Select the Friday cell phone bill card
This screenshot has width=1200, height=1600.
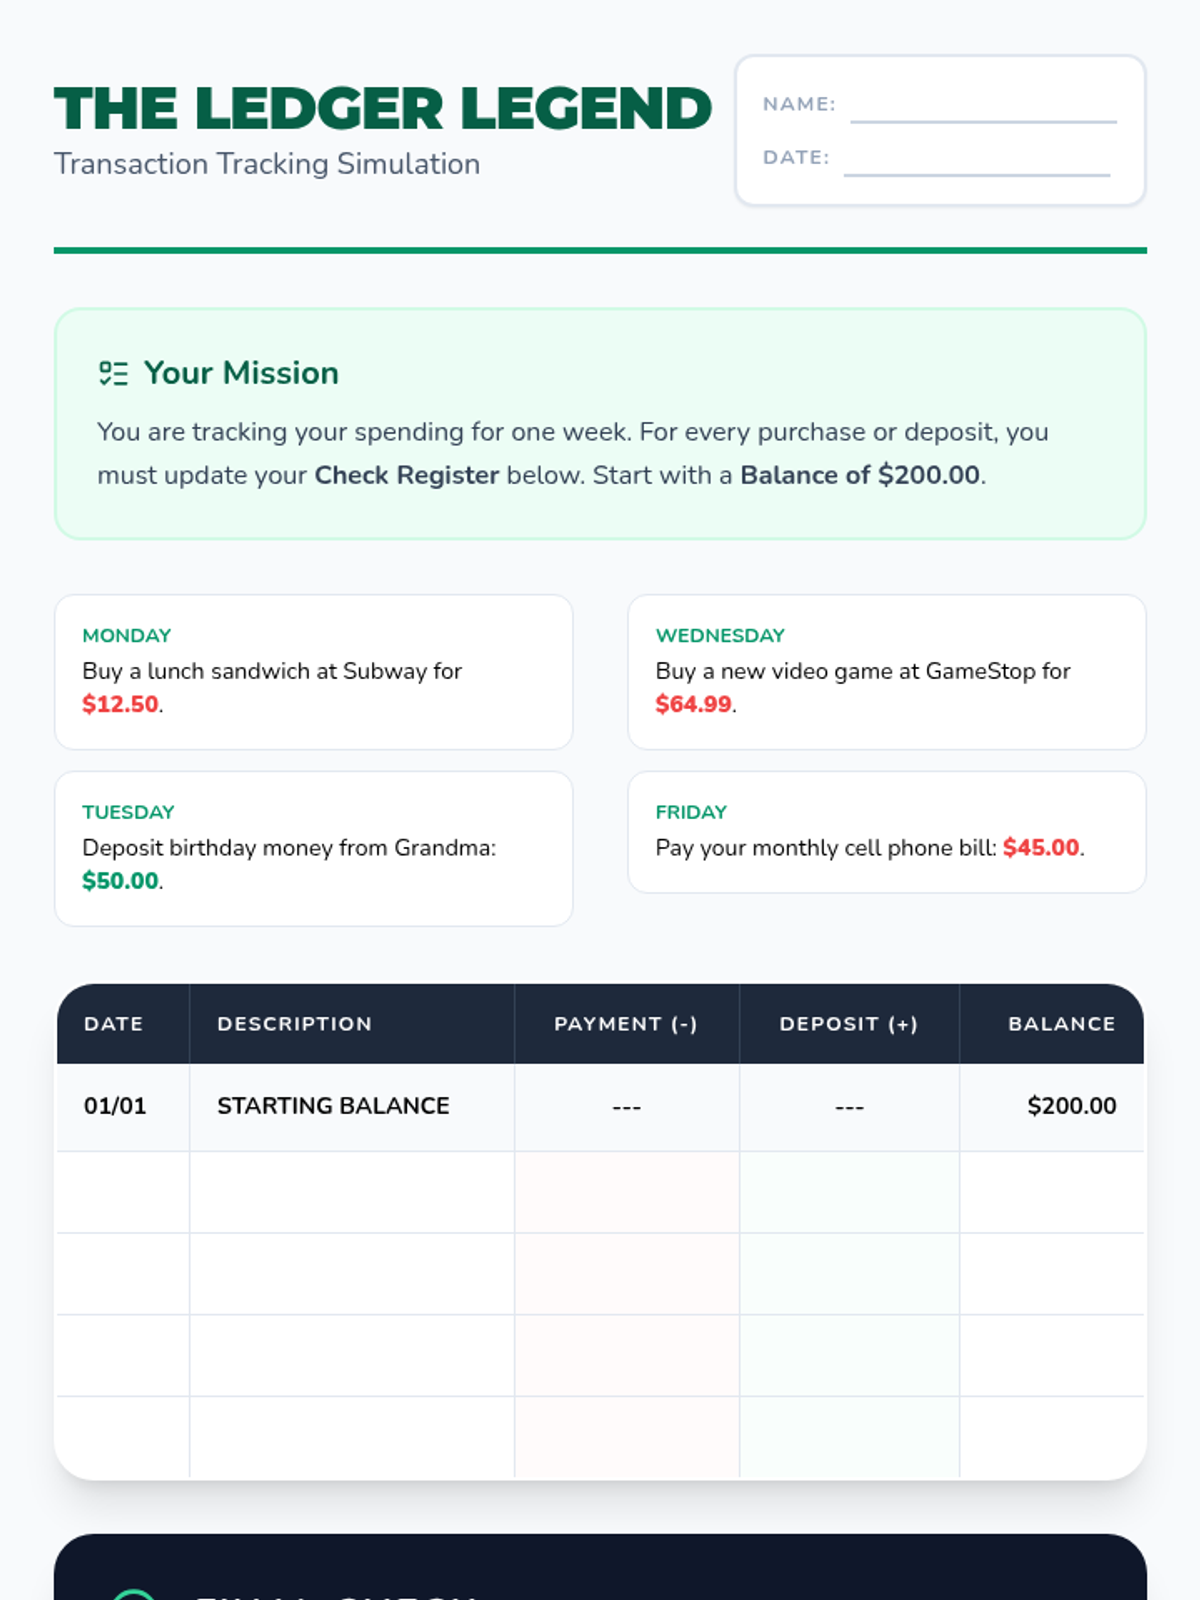click(x=886, y=832)
